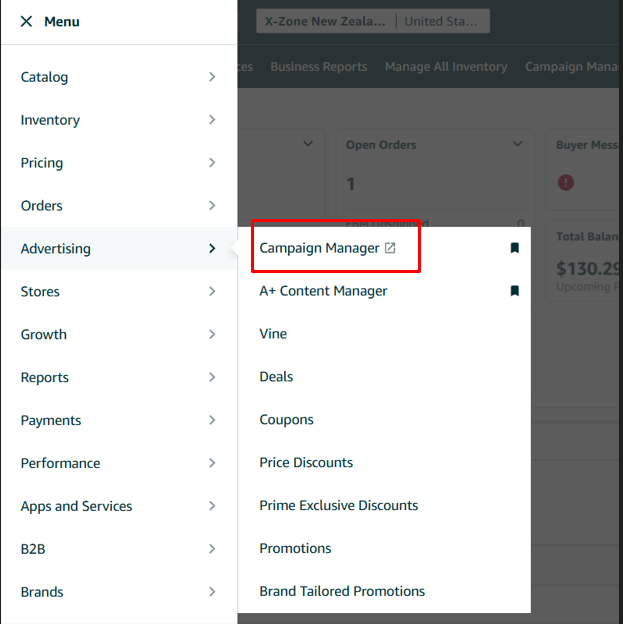Click the red buyer messages alert icon
Screen dimensions: 623x624
tap(566, 182)
